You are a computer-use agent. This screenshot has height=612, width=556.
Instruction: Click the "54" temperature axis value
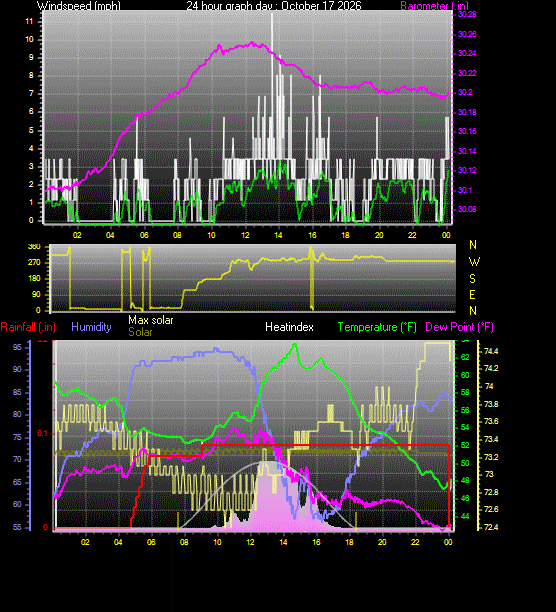(465, 428)
